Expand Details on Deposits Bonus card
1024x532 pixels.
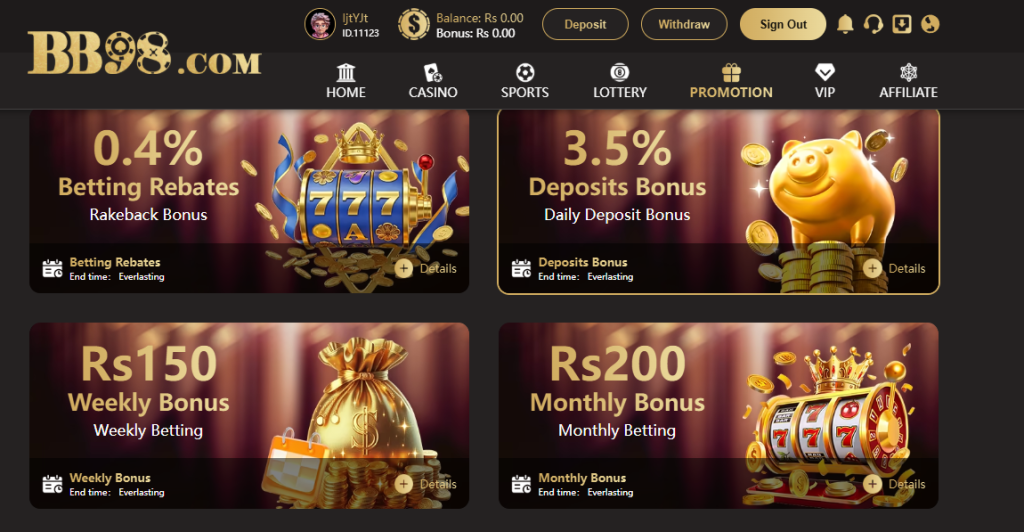point(895,268)
